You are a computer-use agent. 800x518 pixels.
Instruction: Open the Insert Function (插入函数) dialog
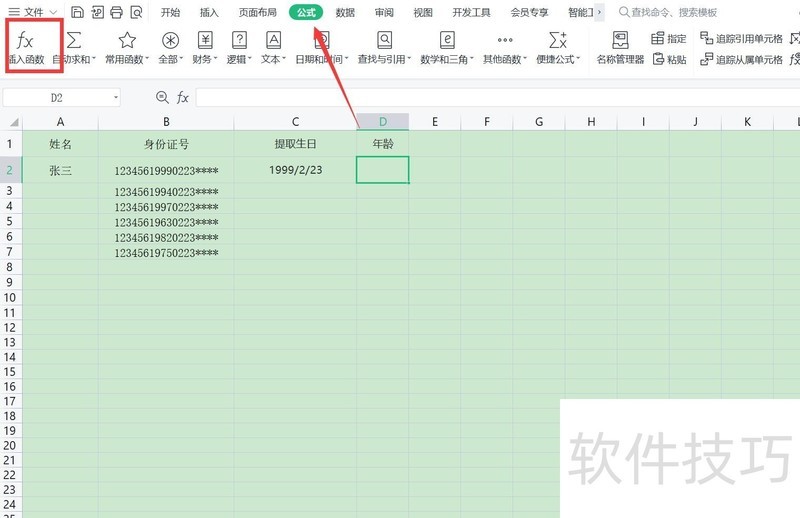click(26, 47)
